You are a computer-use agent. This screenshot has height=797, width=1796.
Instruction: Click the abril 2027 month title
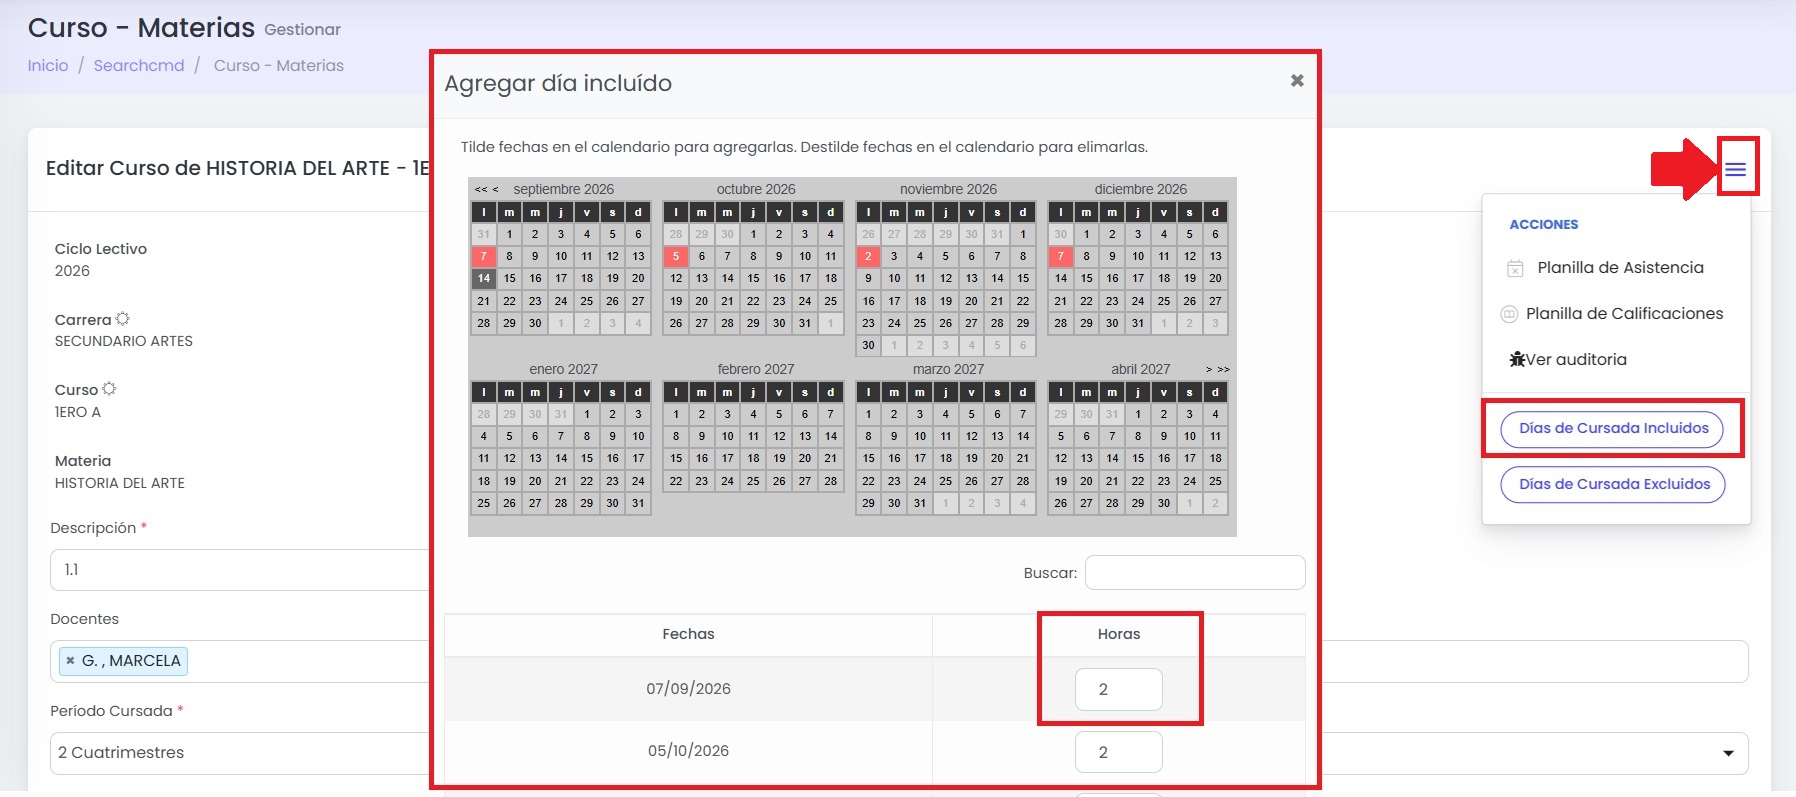point(1141,369)
